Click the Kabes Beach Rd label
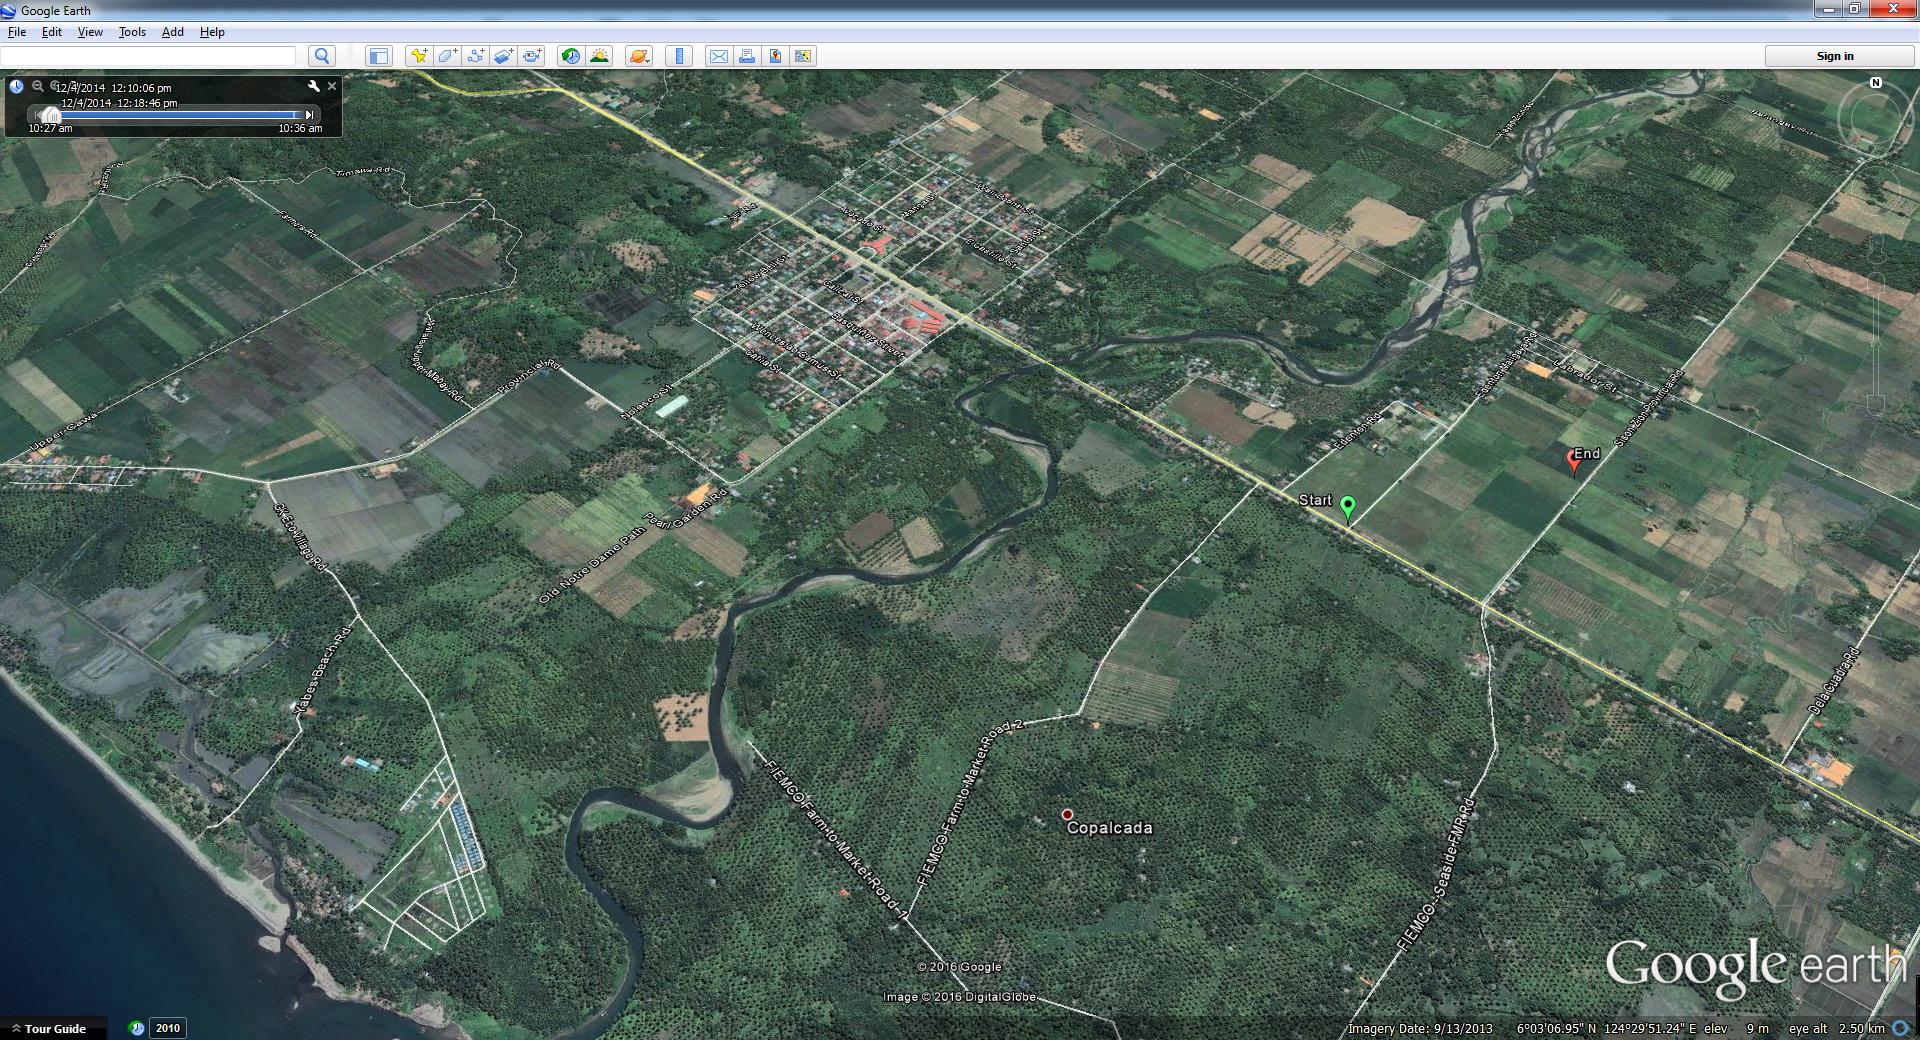This screenshot has width=1920, height=1040. 322,670
